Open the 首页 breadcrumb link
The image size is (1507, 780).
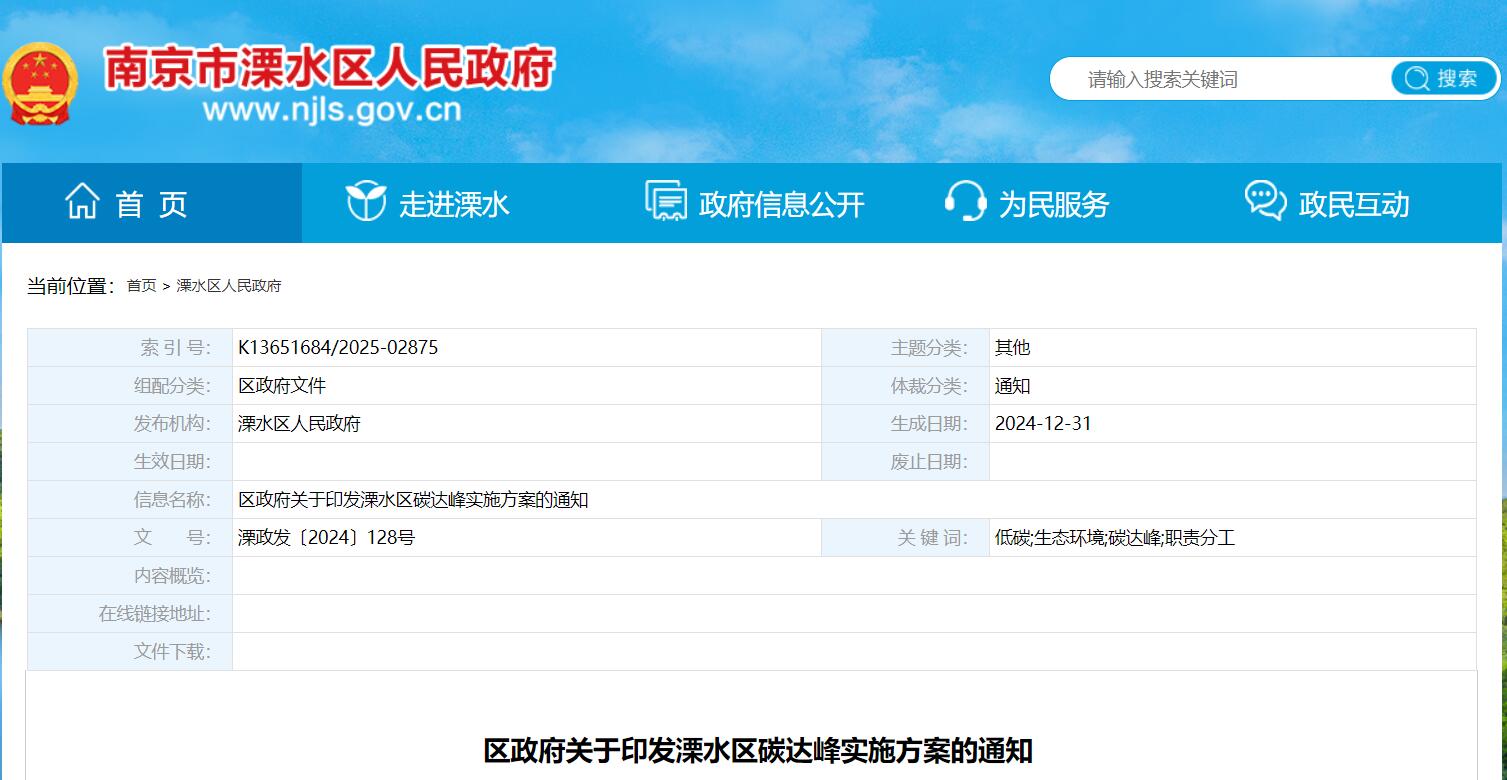[x=141, y=286]
